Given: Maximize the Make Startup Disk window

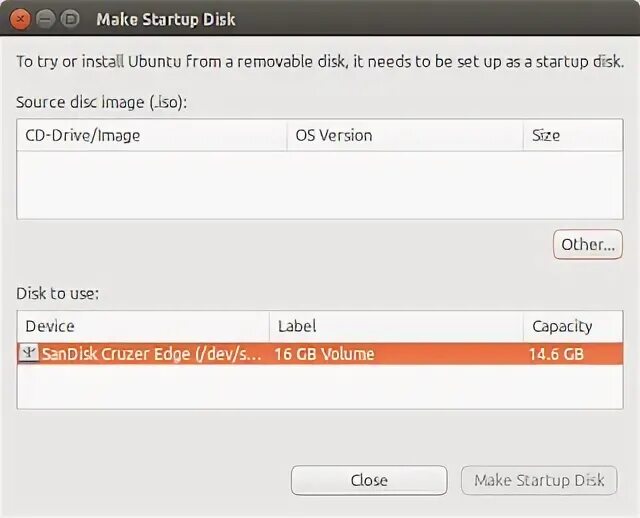Looking at the screenshot, I should tap(70, 19).
